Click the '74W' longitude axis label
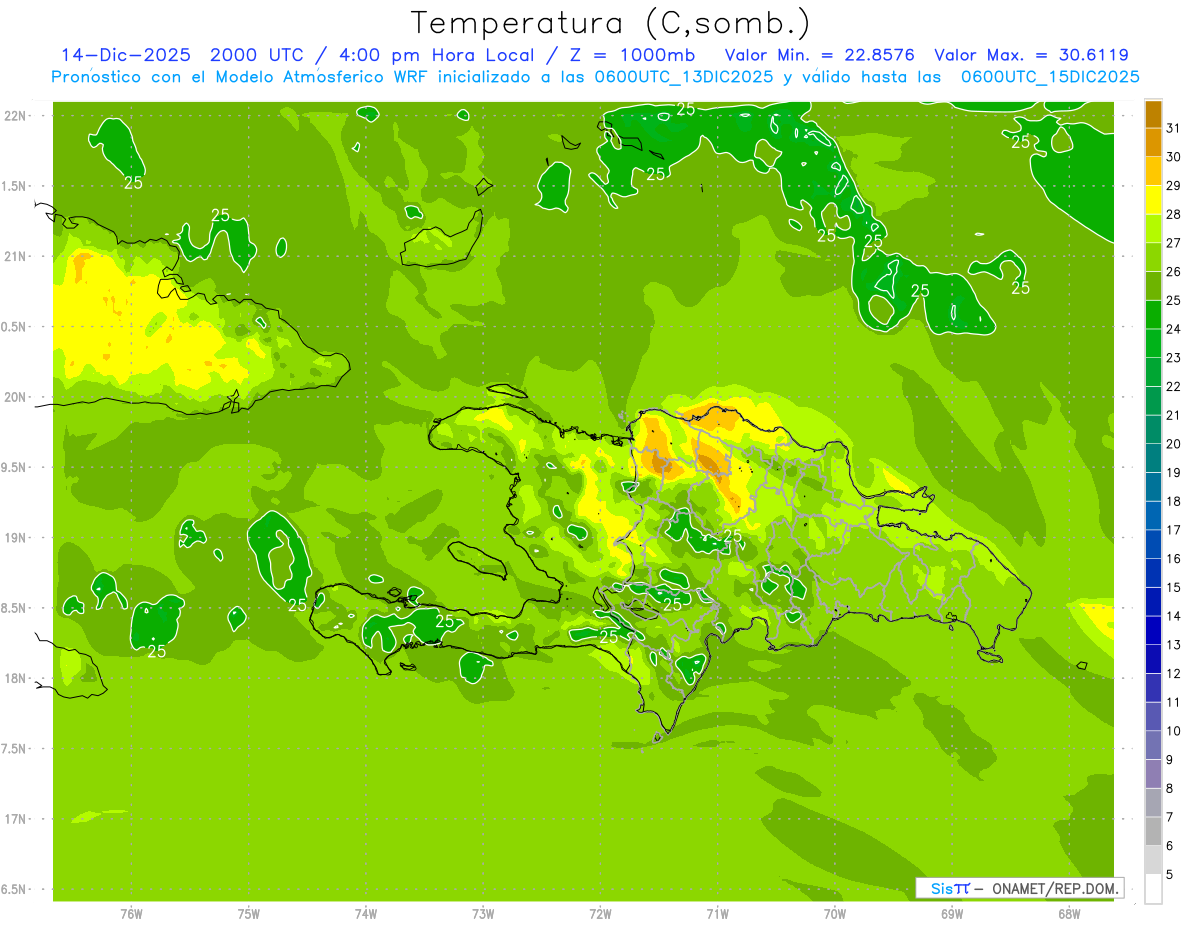1200x927 pixels. tap(366, 914)
